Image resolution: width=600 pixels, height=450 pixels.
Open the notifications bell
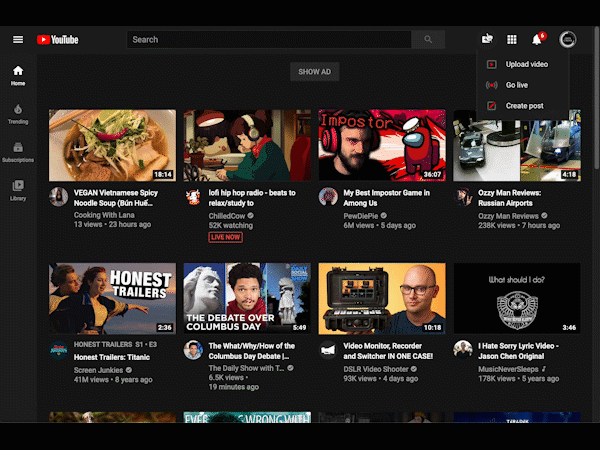click(x=537, y=40)
